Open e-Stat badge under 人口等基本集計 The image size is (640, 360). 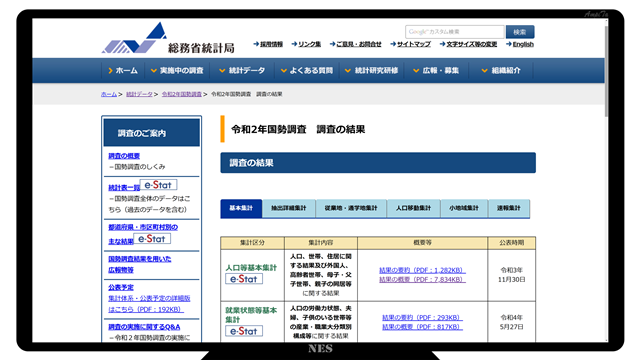pos(244,279)
